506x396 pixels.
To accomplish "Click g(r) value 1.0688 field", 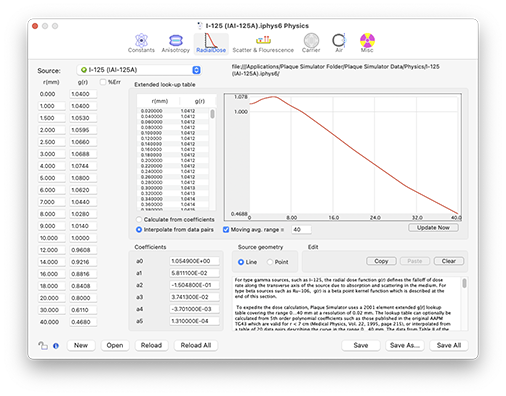I will pos(83,154).
